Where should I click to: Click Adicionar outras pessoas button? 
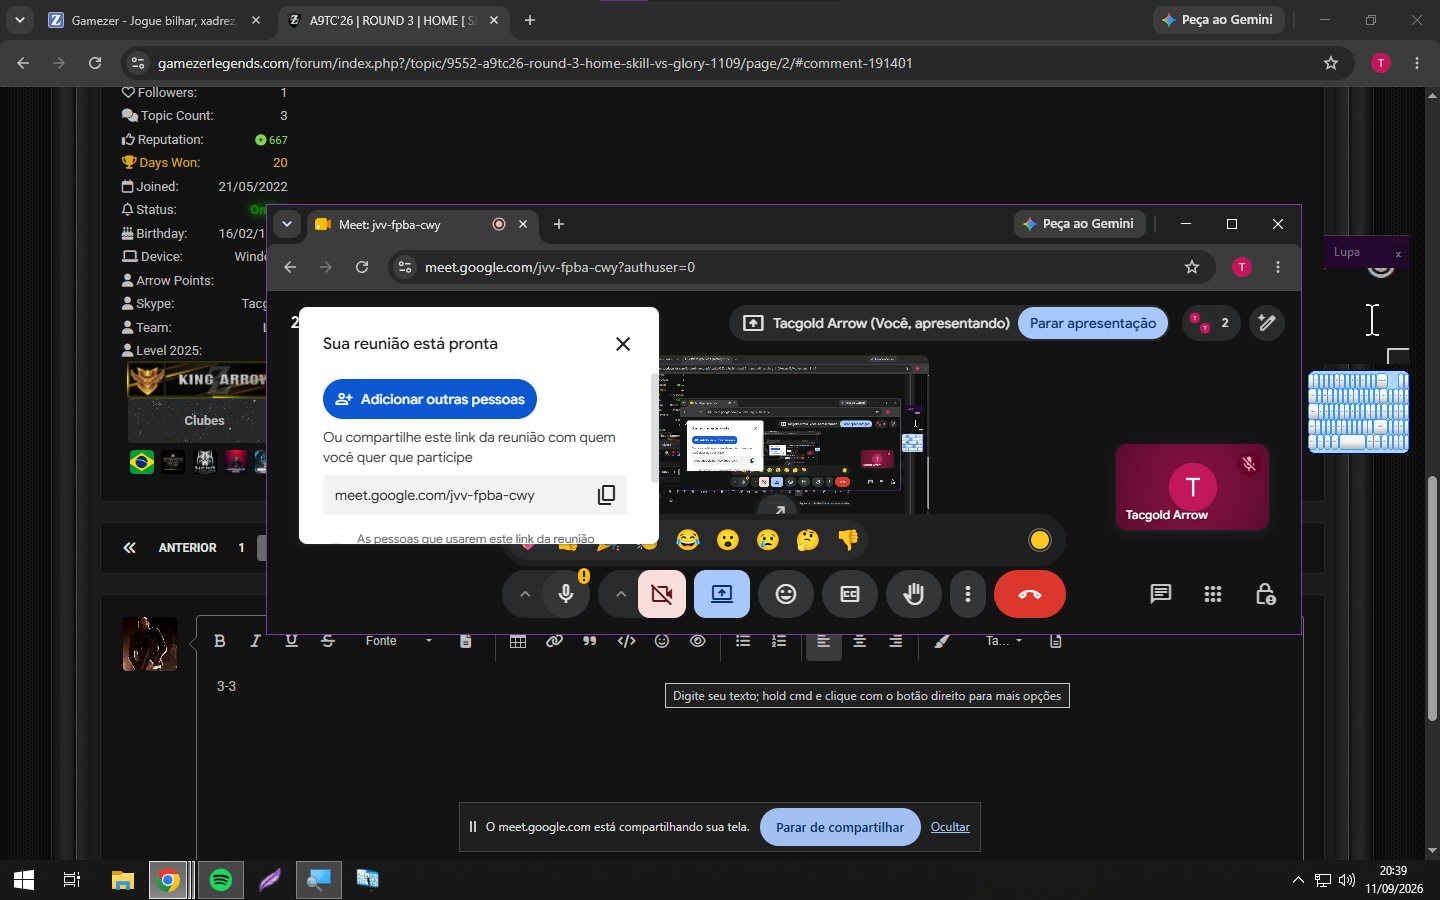430,399
